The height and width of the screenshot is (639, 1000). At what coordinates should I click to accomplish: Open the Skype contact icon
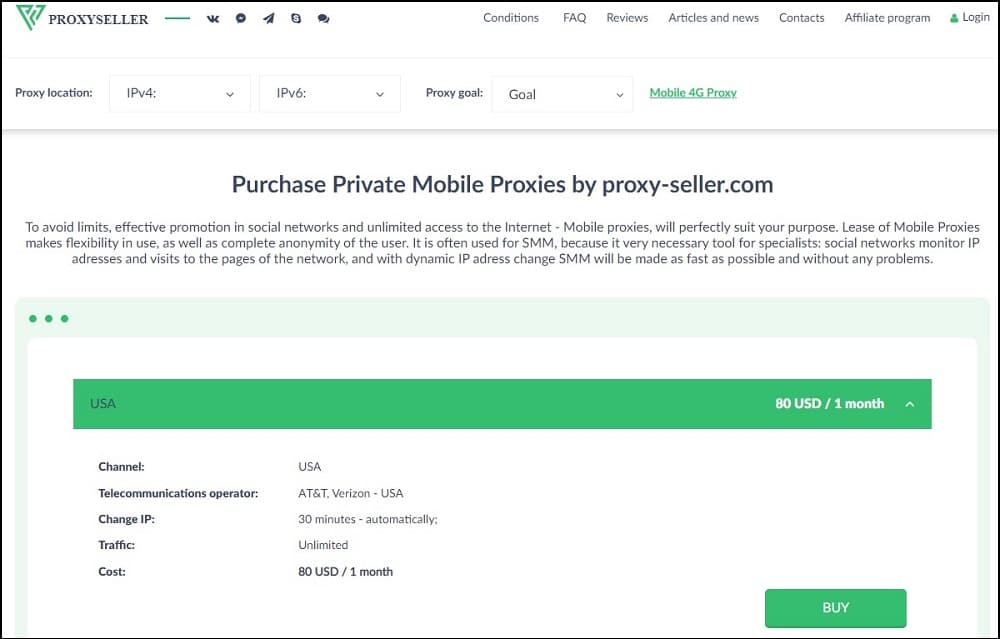tap(296, 18)
